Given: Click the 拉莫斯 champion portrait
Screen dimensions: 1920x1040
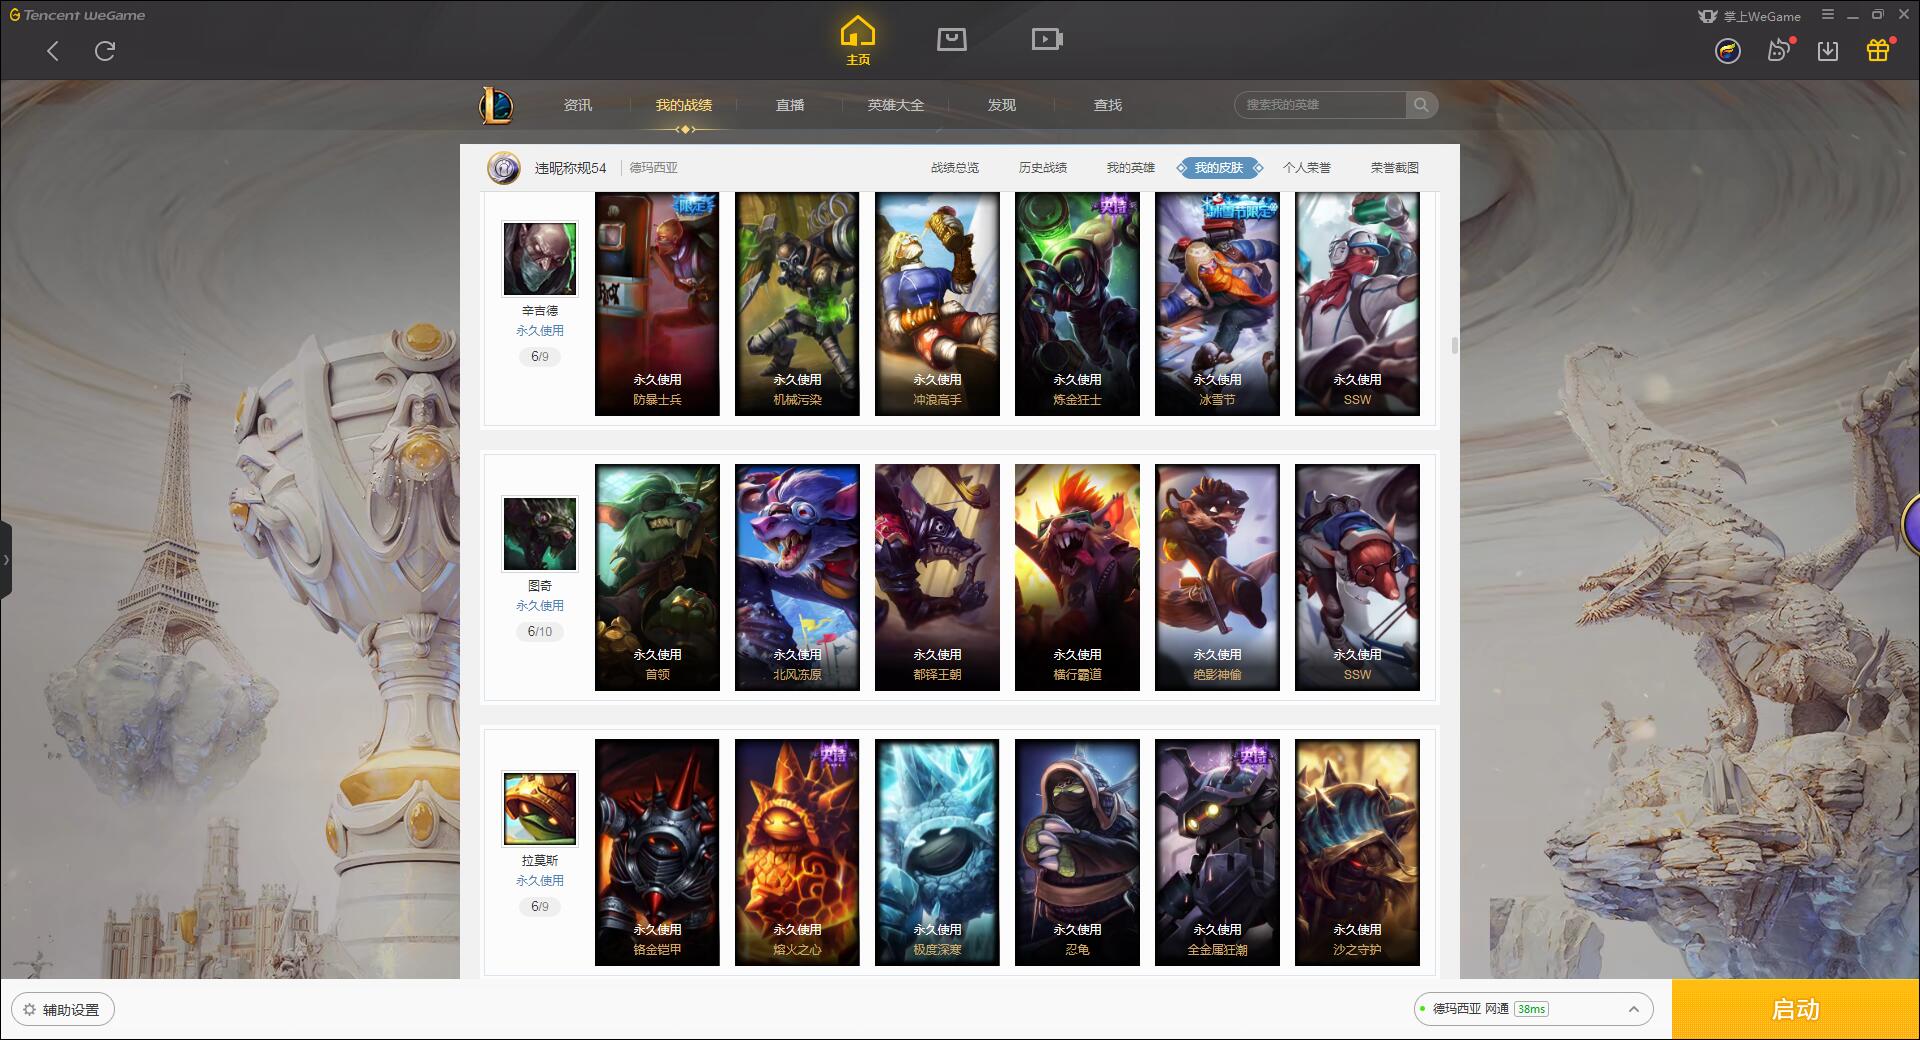Looking at the screenshot, I should pos(540,809).
